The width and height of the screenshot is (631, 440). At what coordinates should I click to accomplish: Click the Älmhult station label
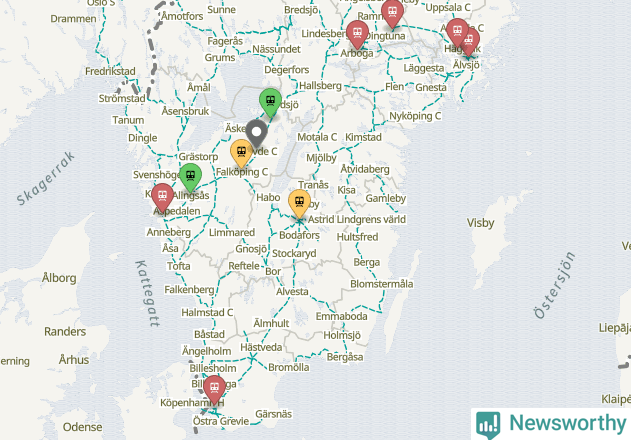pos(271,323)
